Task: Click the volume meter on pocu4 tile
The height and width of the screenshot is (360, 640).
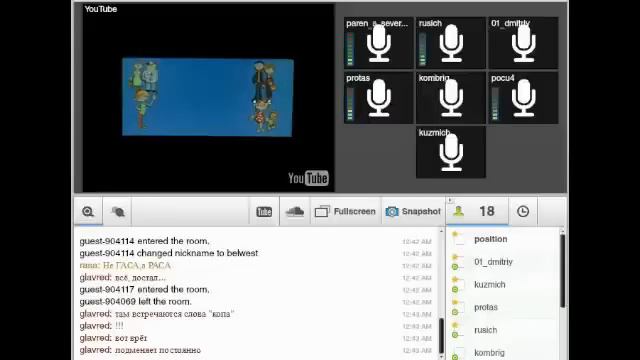Action: tap(495, 104)
